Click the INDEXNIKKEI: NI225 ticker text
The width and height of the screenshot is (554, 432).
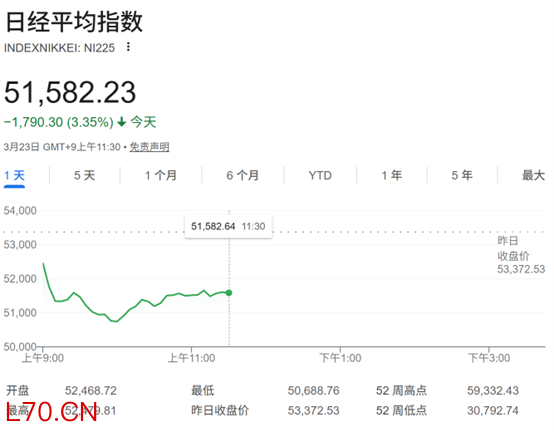[x=59, y=48]
